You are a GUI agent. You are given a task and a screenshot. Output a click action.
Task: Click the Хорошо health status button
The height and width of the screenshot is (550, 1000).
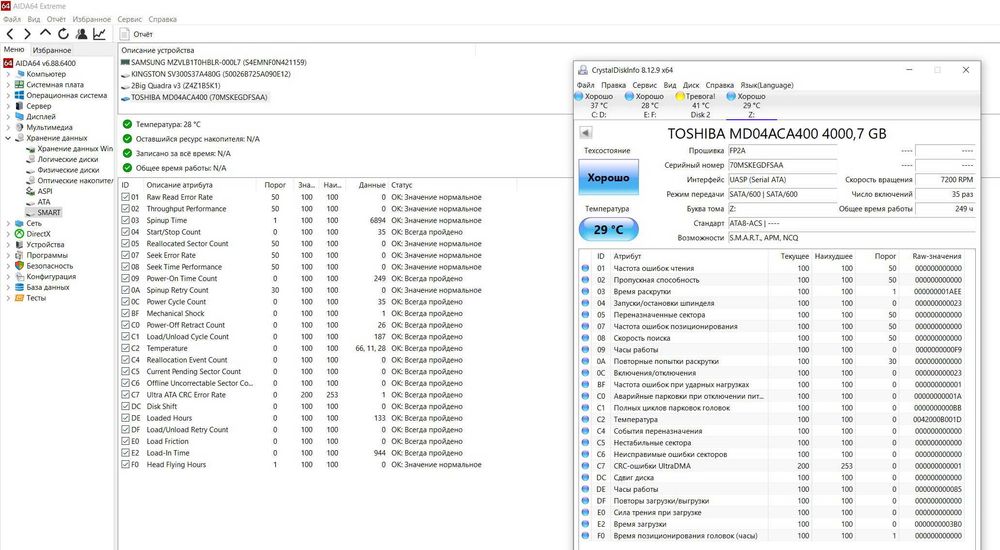tap(608, 177)
